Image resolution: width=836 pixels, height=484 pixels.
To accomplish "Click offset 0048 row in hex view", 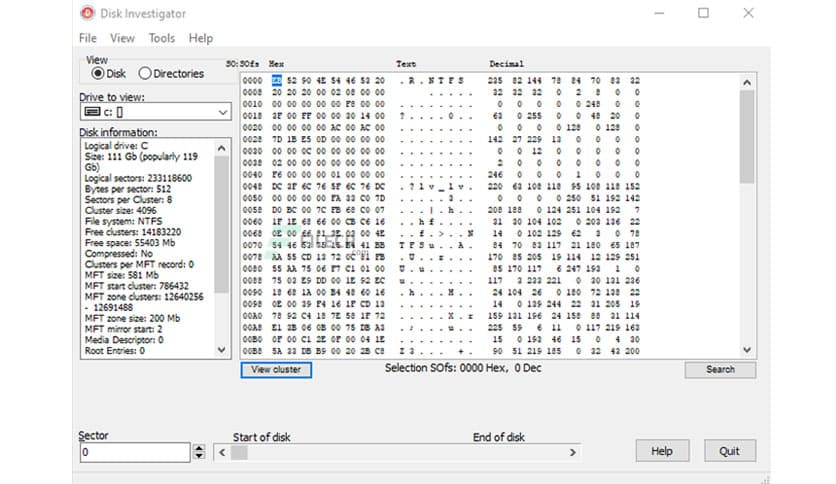I will point(441,187).
